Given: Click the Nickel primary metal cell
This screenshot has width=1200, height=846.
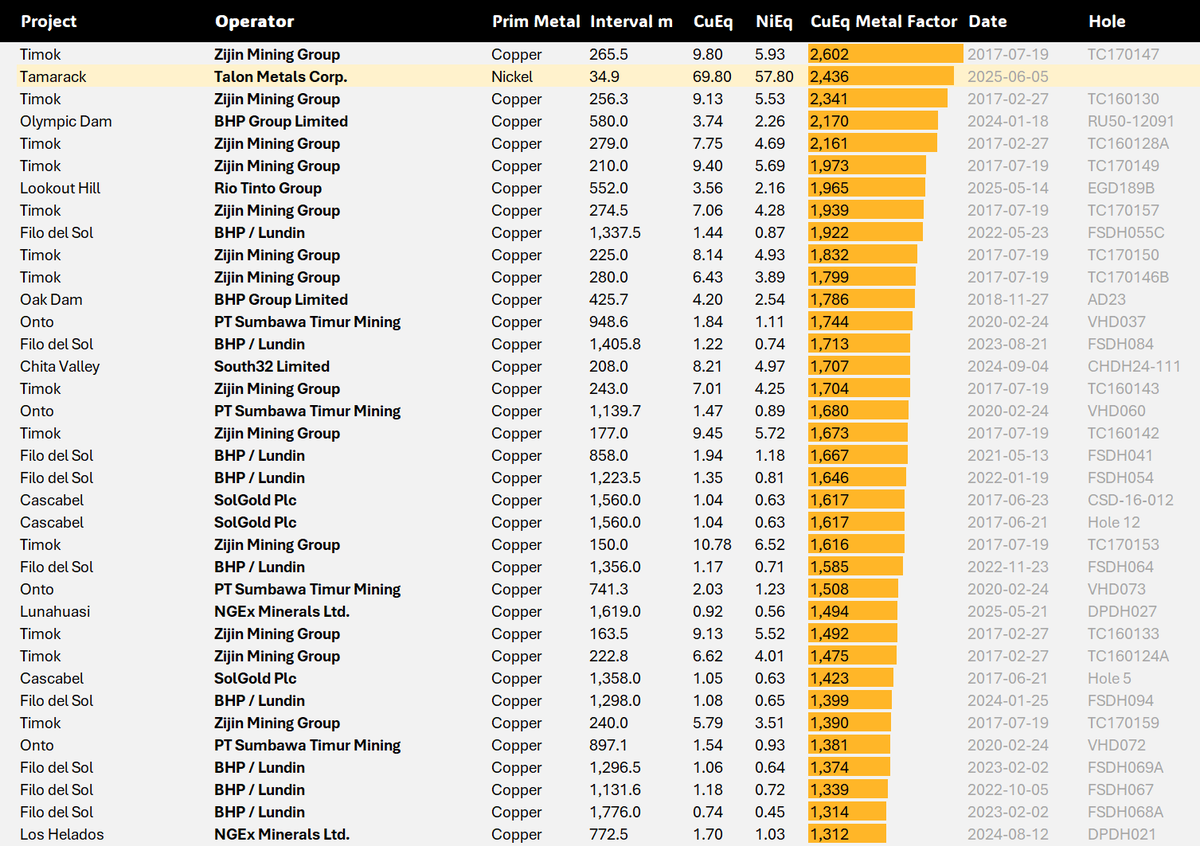Looking at the screenshot, I should point(513,76).
